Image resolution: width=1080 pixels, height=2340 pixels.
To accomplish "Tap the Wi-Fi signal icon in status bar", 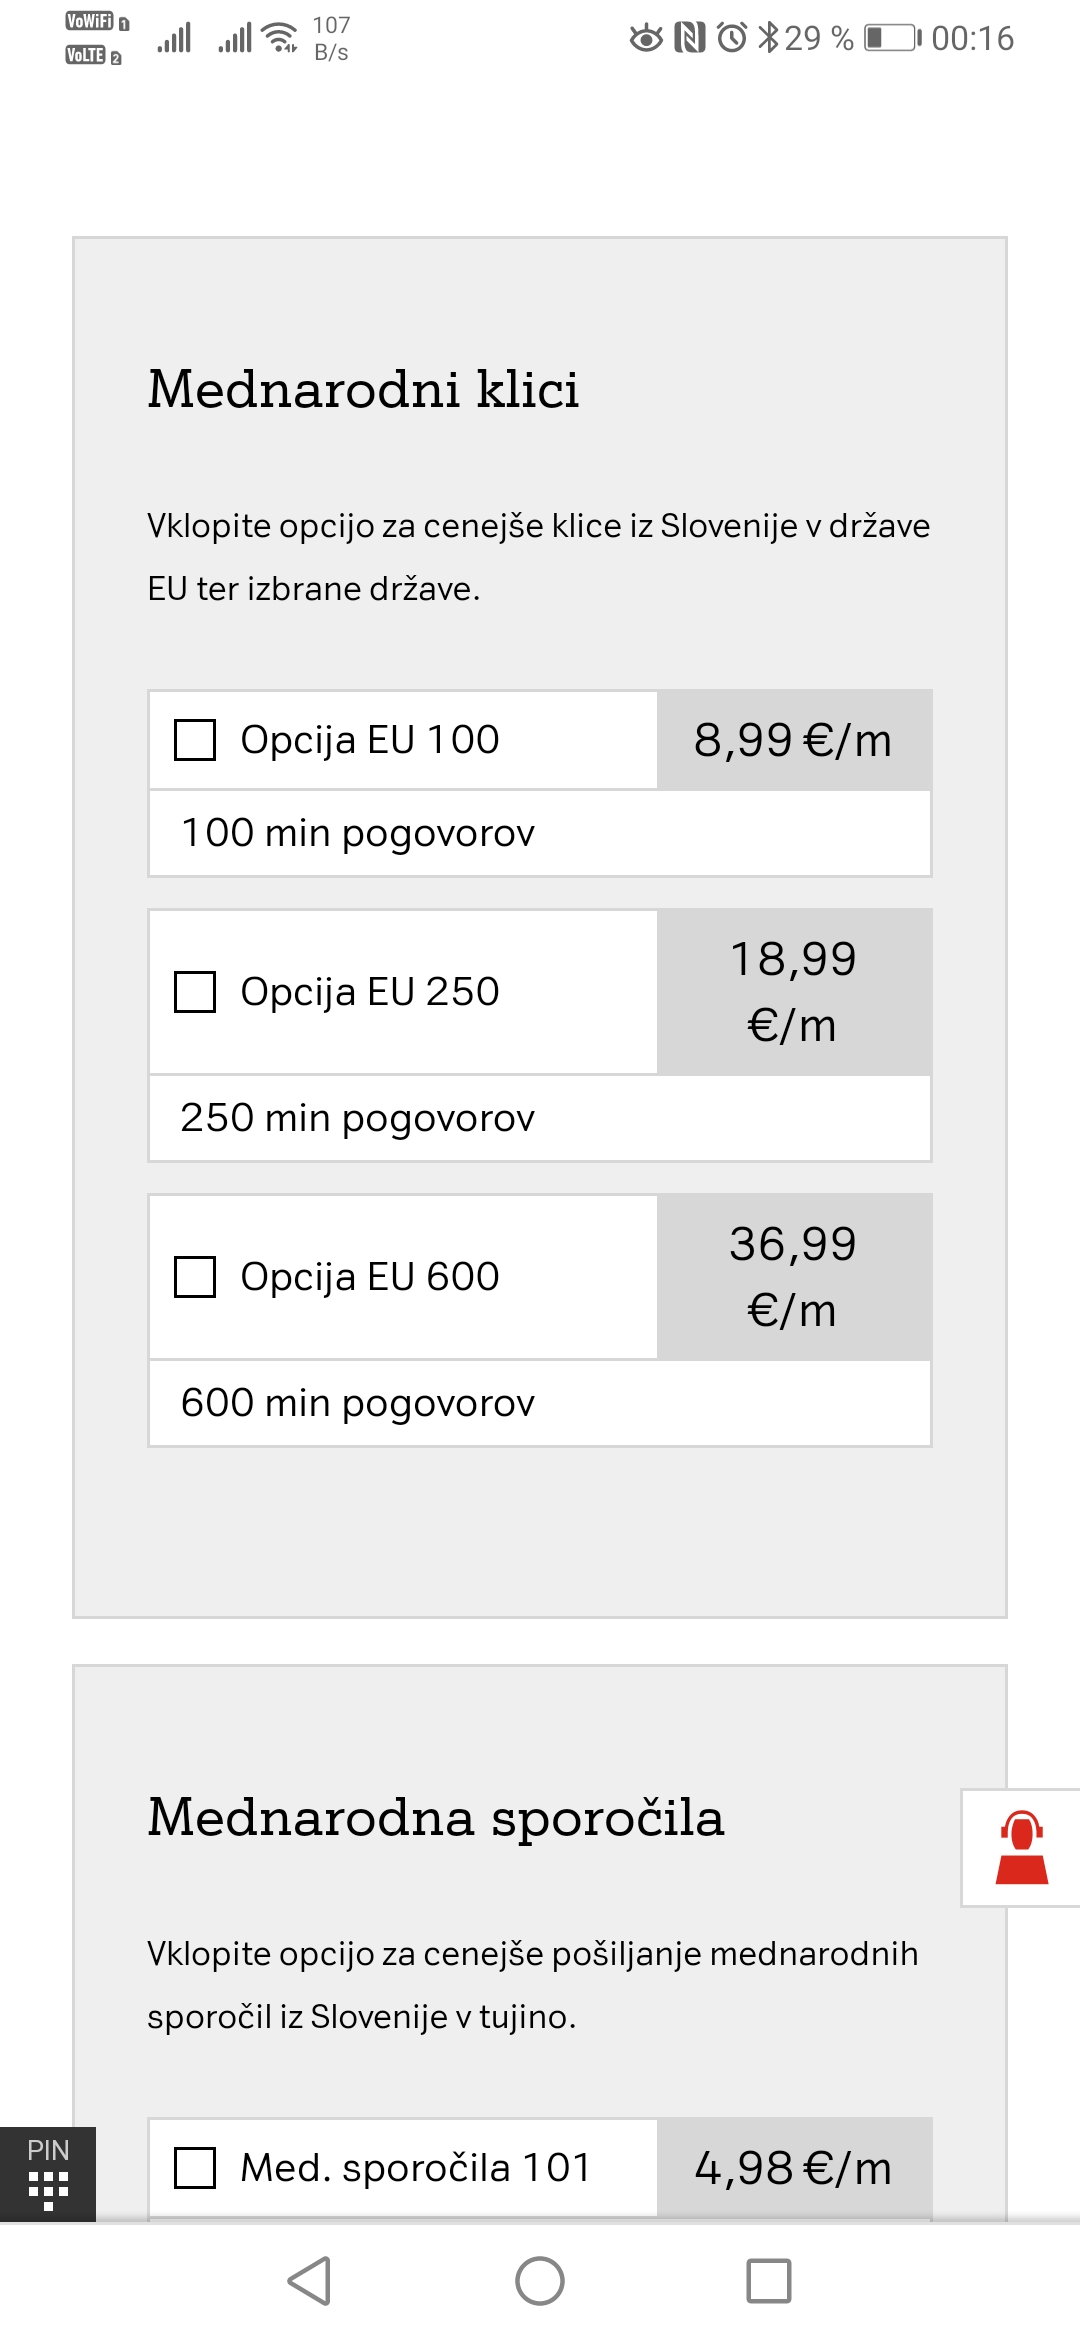I will [280, 37].
